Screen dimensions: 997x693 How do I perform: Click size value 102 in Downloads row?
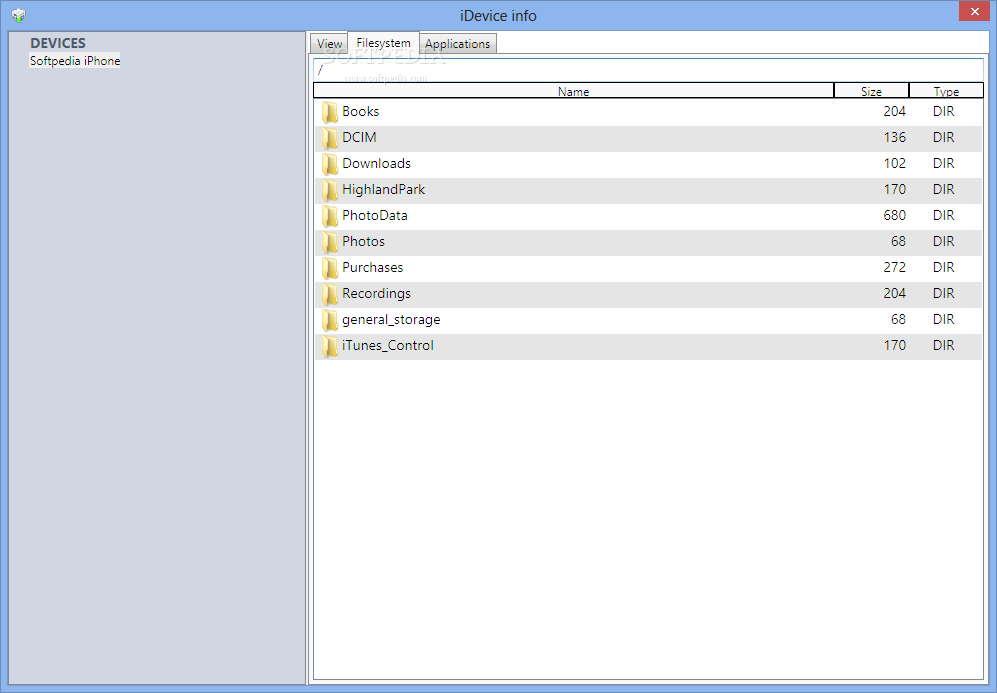click(894, 163)
